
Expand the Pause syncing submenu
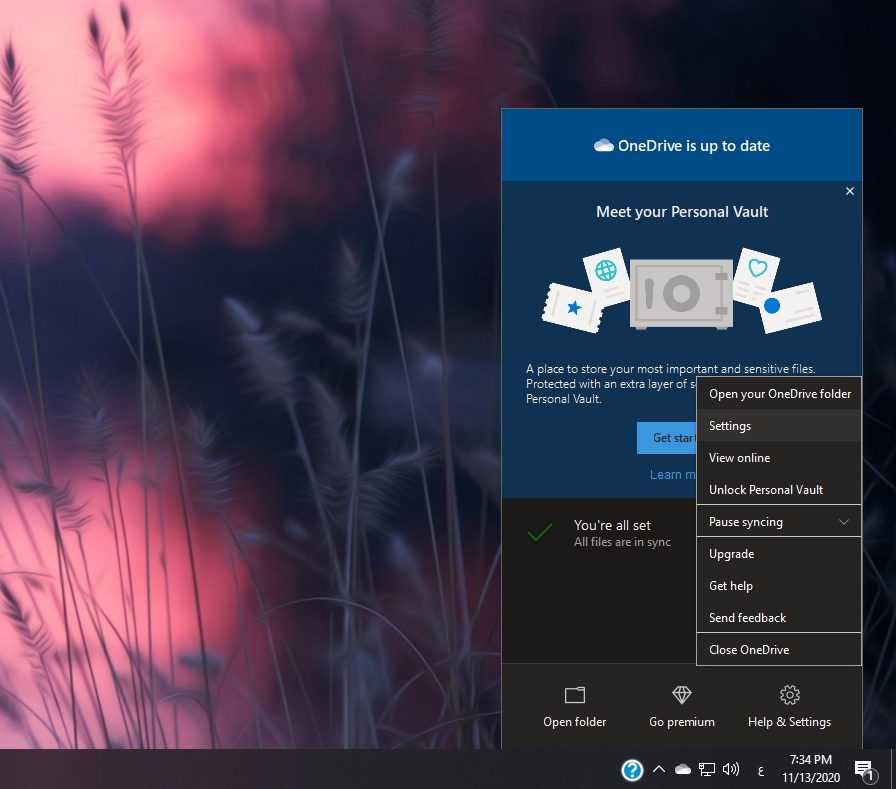tap(778, 522)
